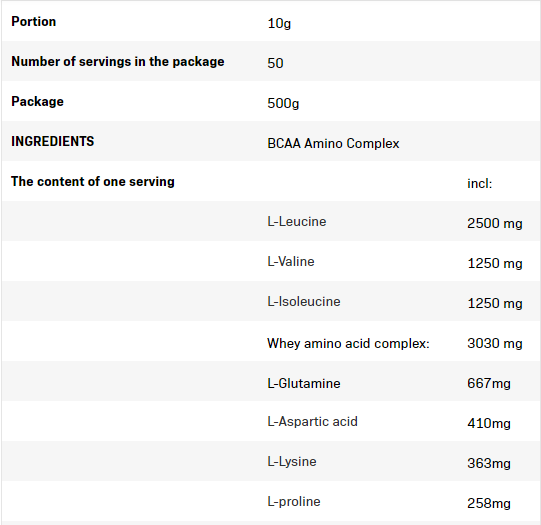Click the L-Aspartic acid row
The width and height of the screenshot is (541, 525).
270,421
